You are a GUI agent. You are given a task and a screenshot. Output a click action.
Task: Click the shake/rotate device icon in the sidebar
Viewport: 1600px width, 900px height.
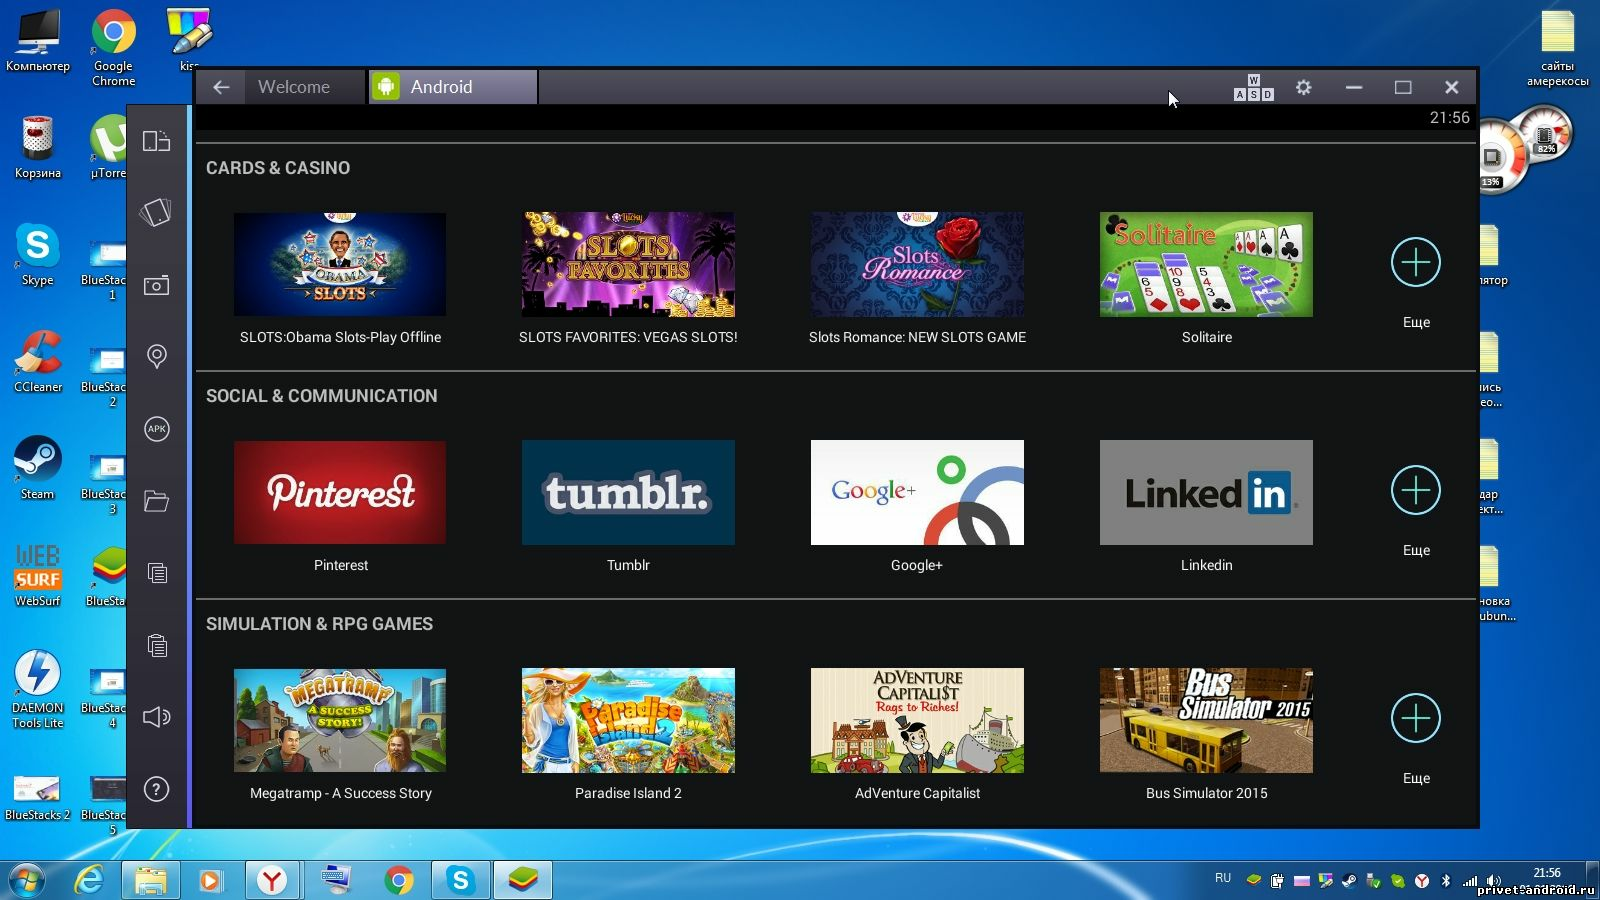(x=156, y=212)
